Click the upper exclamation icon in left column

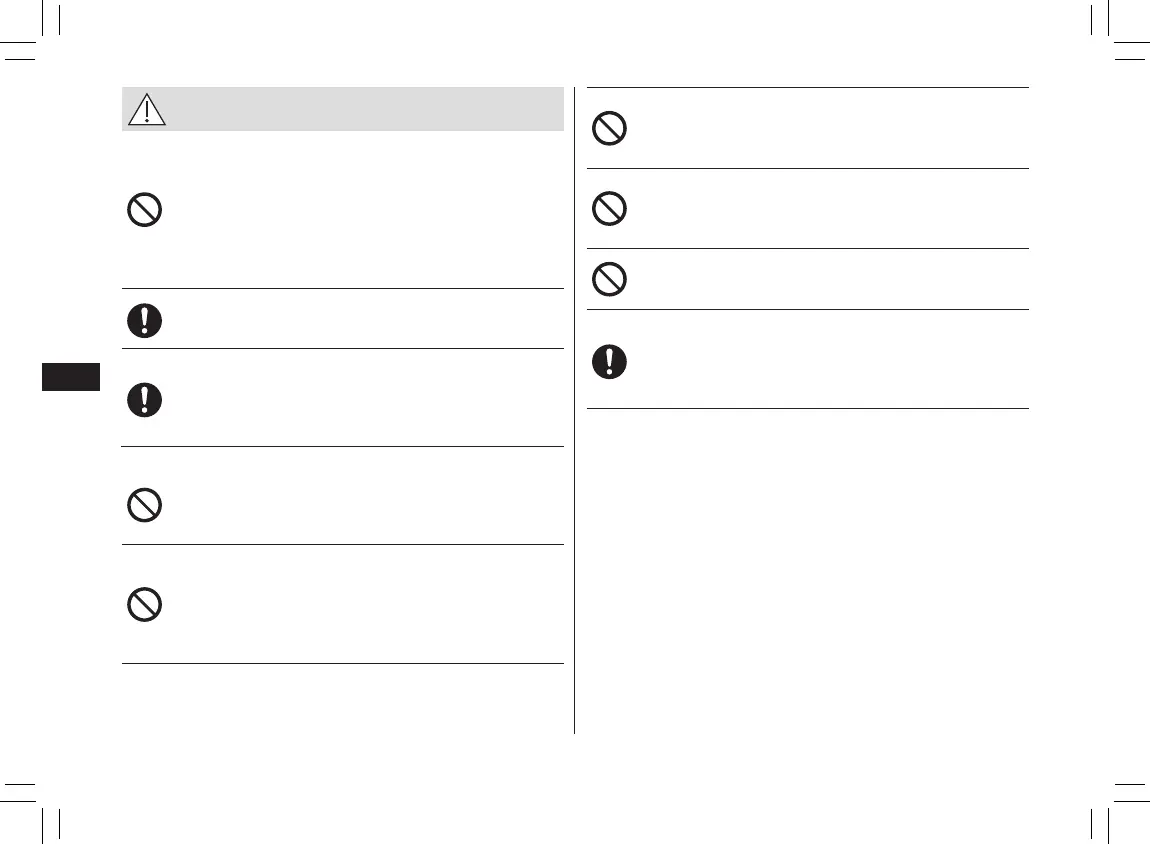(x=145, y=319)
